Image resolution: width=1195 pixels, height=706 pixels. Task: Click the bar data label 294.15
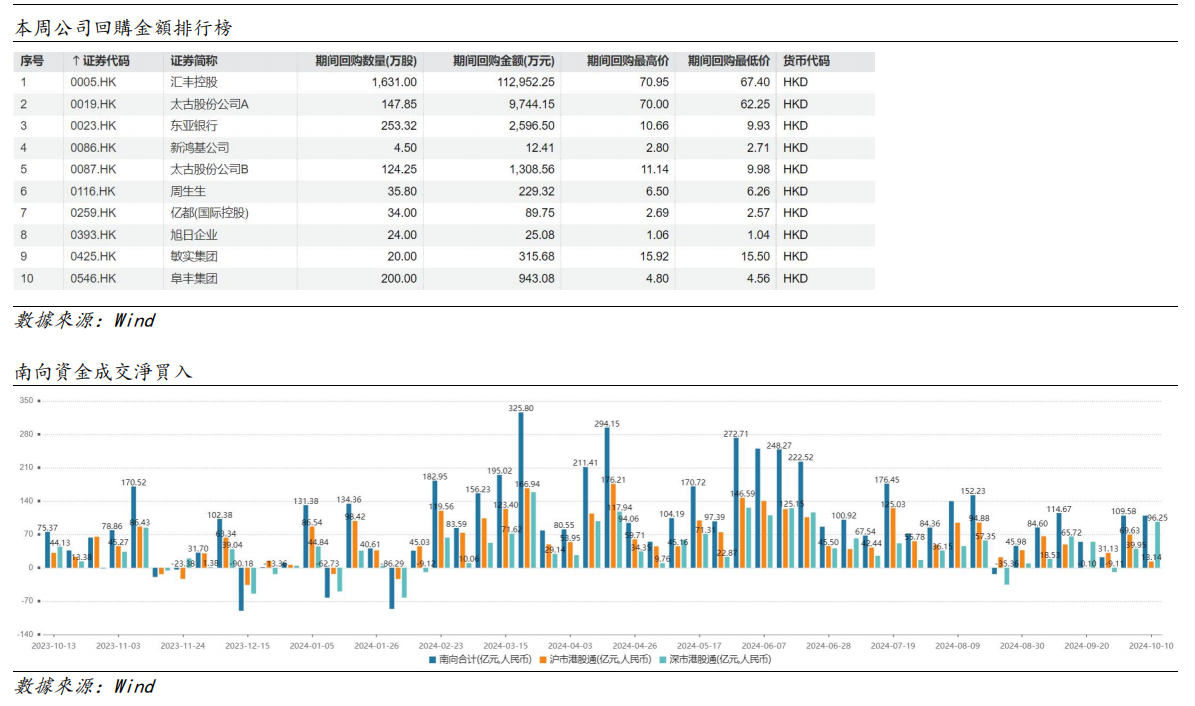(607, 424)
